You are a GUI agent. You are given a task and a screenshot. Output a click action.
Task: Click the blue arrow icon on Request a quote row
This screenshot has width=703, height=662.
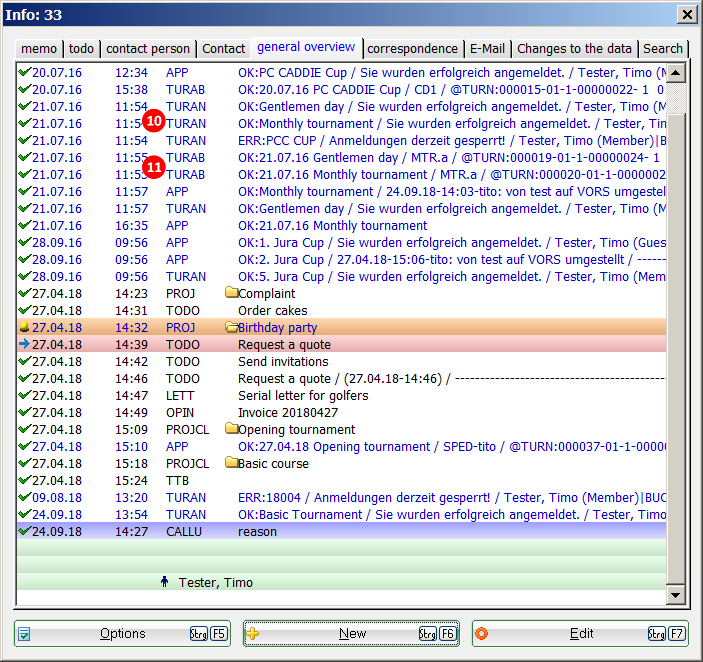(x=24, y=345)
